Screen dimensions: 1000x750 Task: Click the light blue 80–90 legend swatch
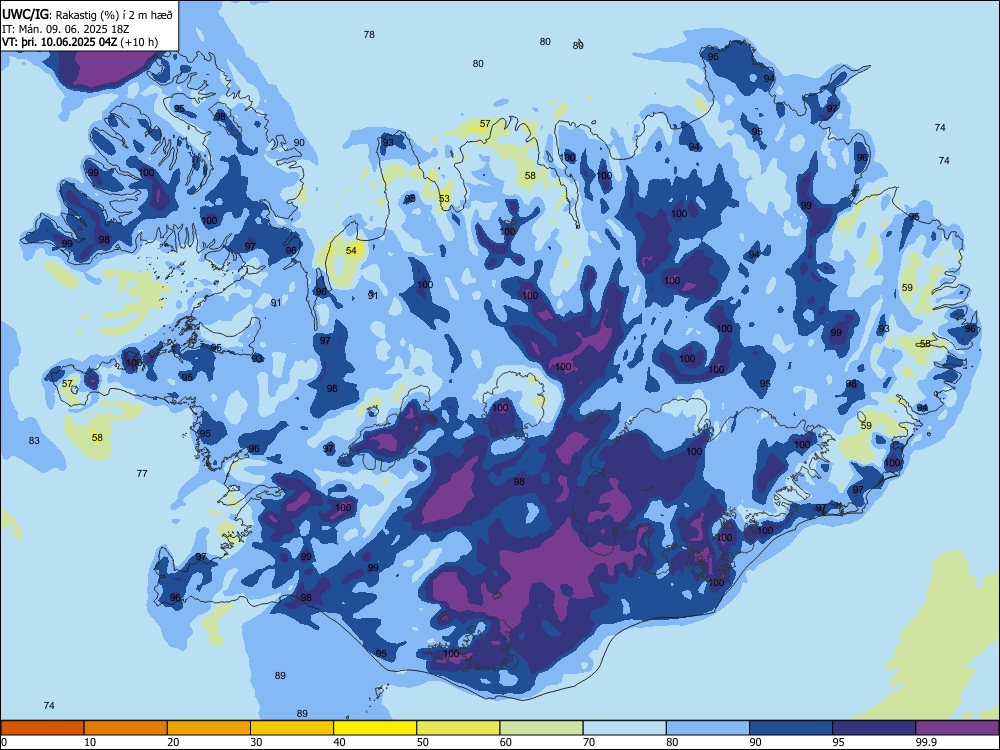pyautogui.click(x=708, y=728)
